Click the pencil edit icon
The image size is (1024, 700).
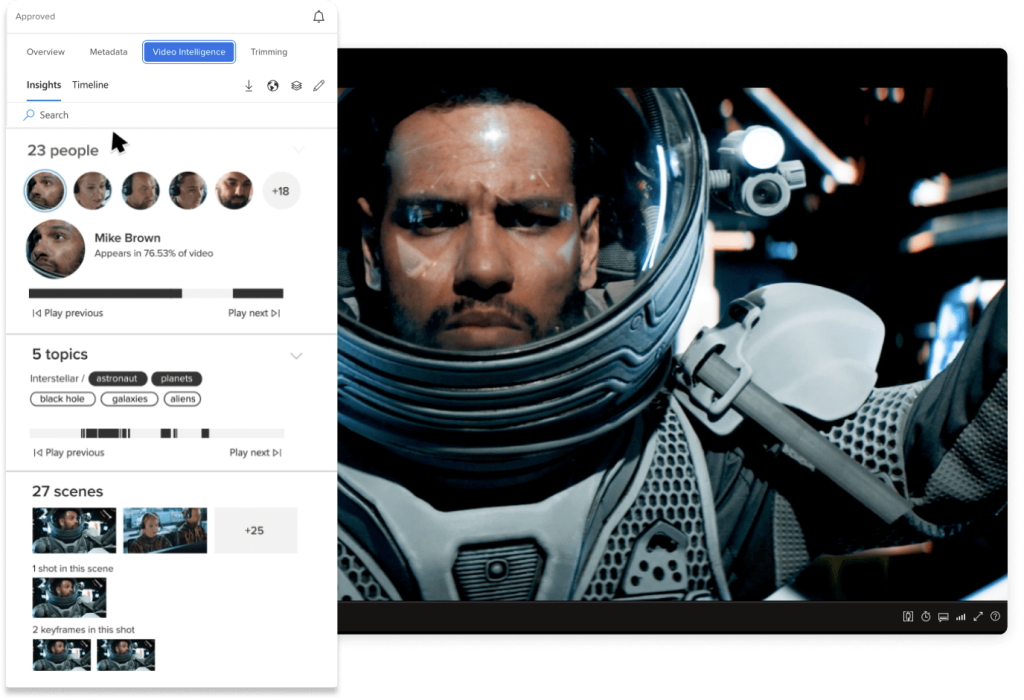pos(319,86)
